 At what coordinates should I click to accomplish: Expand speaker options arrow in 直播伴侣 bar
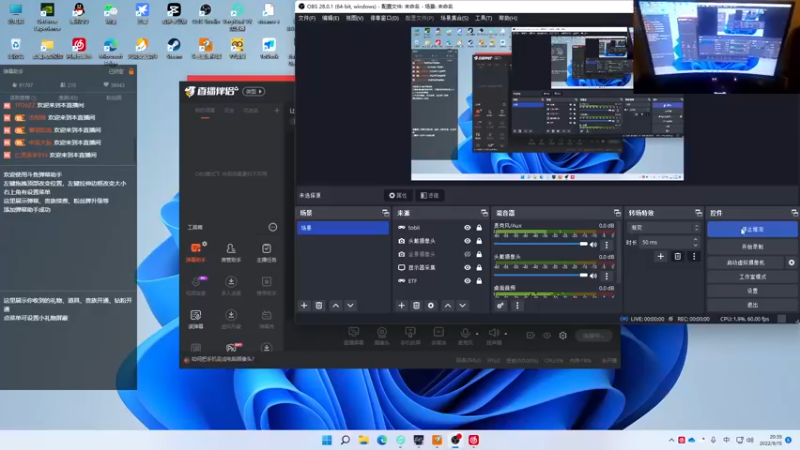506,334
